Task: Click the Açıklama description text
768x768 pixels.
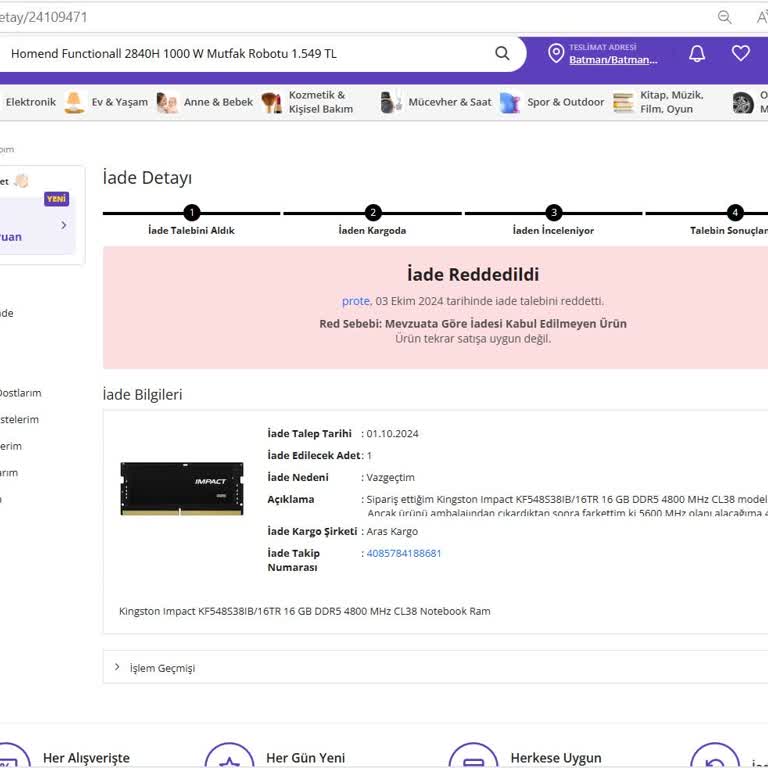Action: [567, 505]
